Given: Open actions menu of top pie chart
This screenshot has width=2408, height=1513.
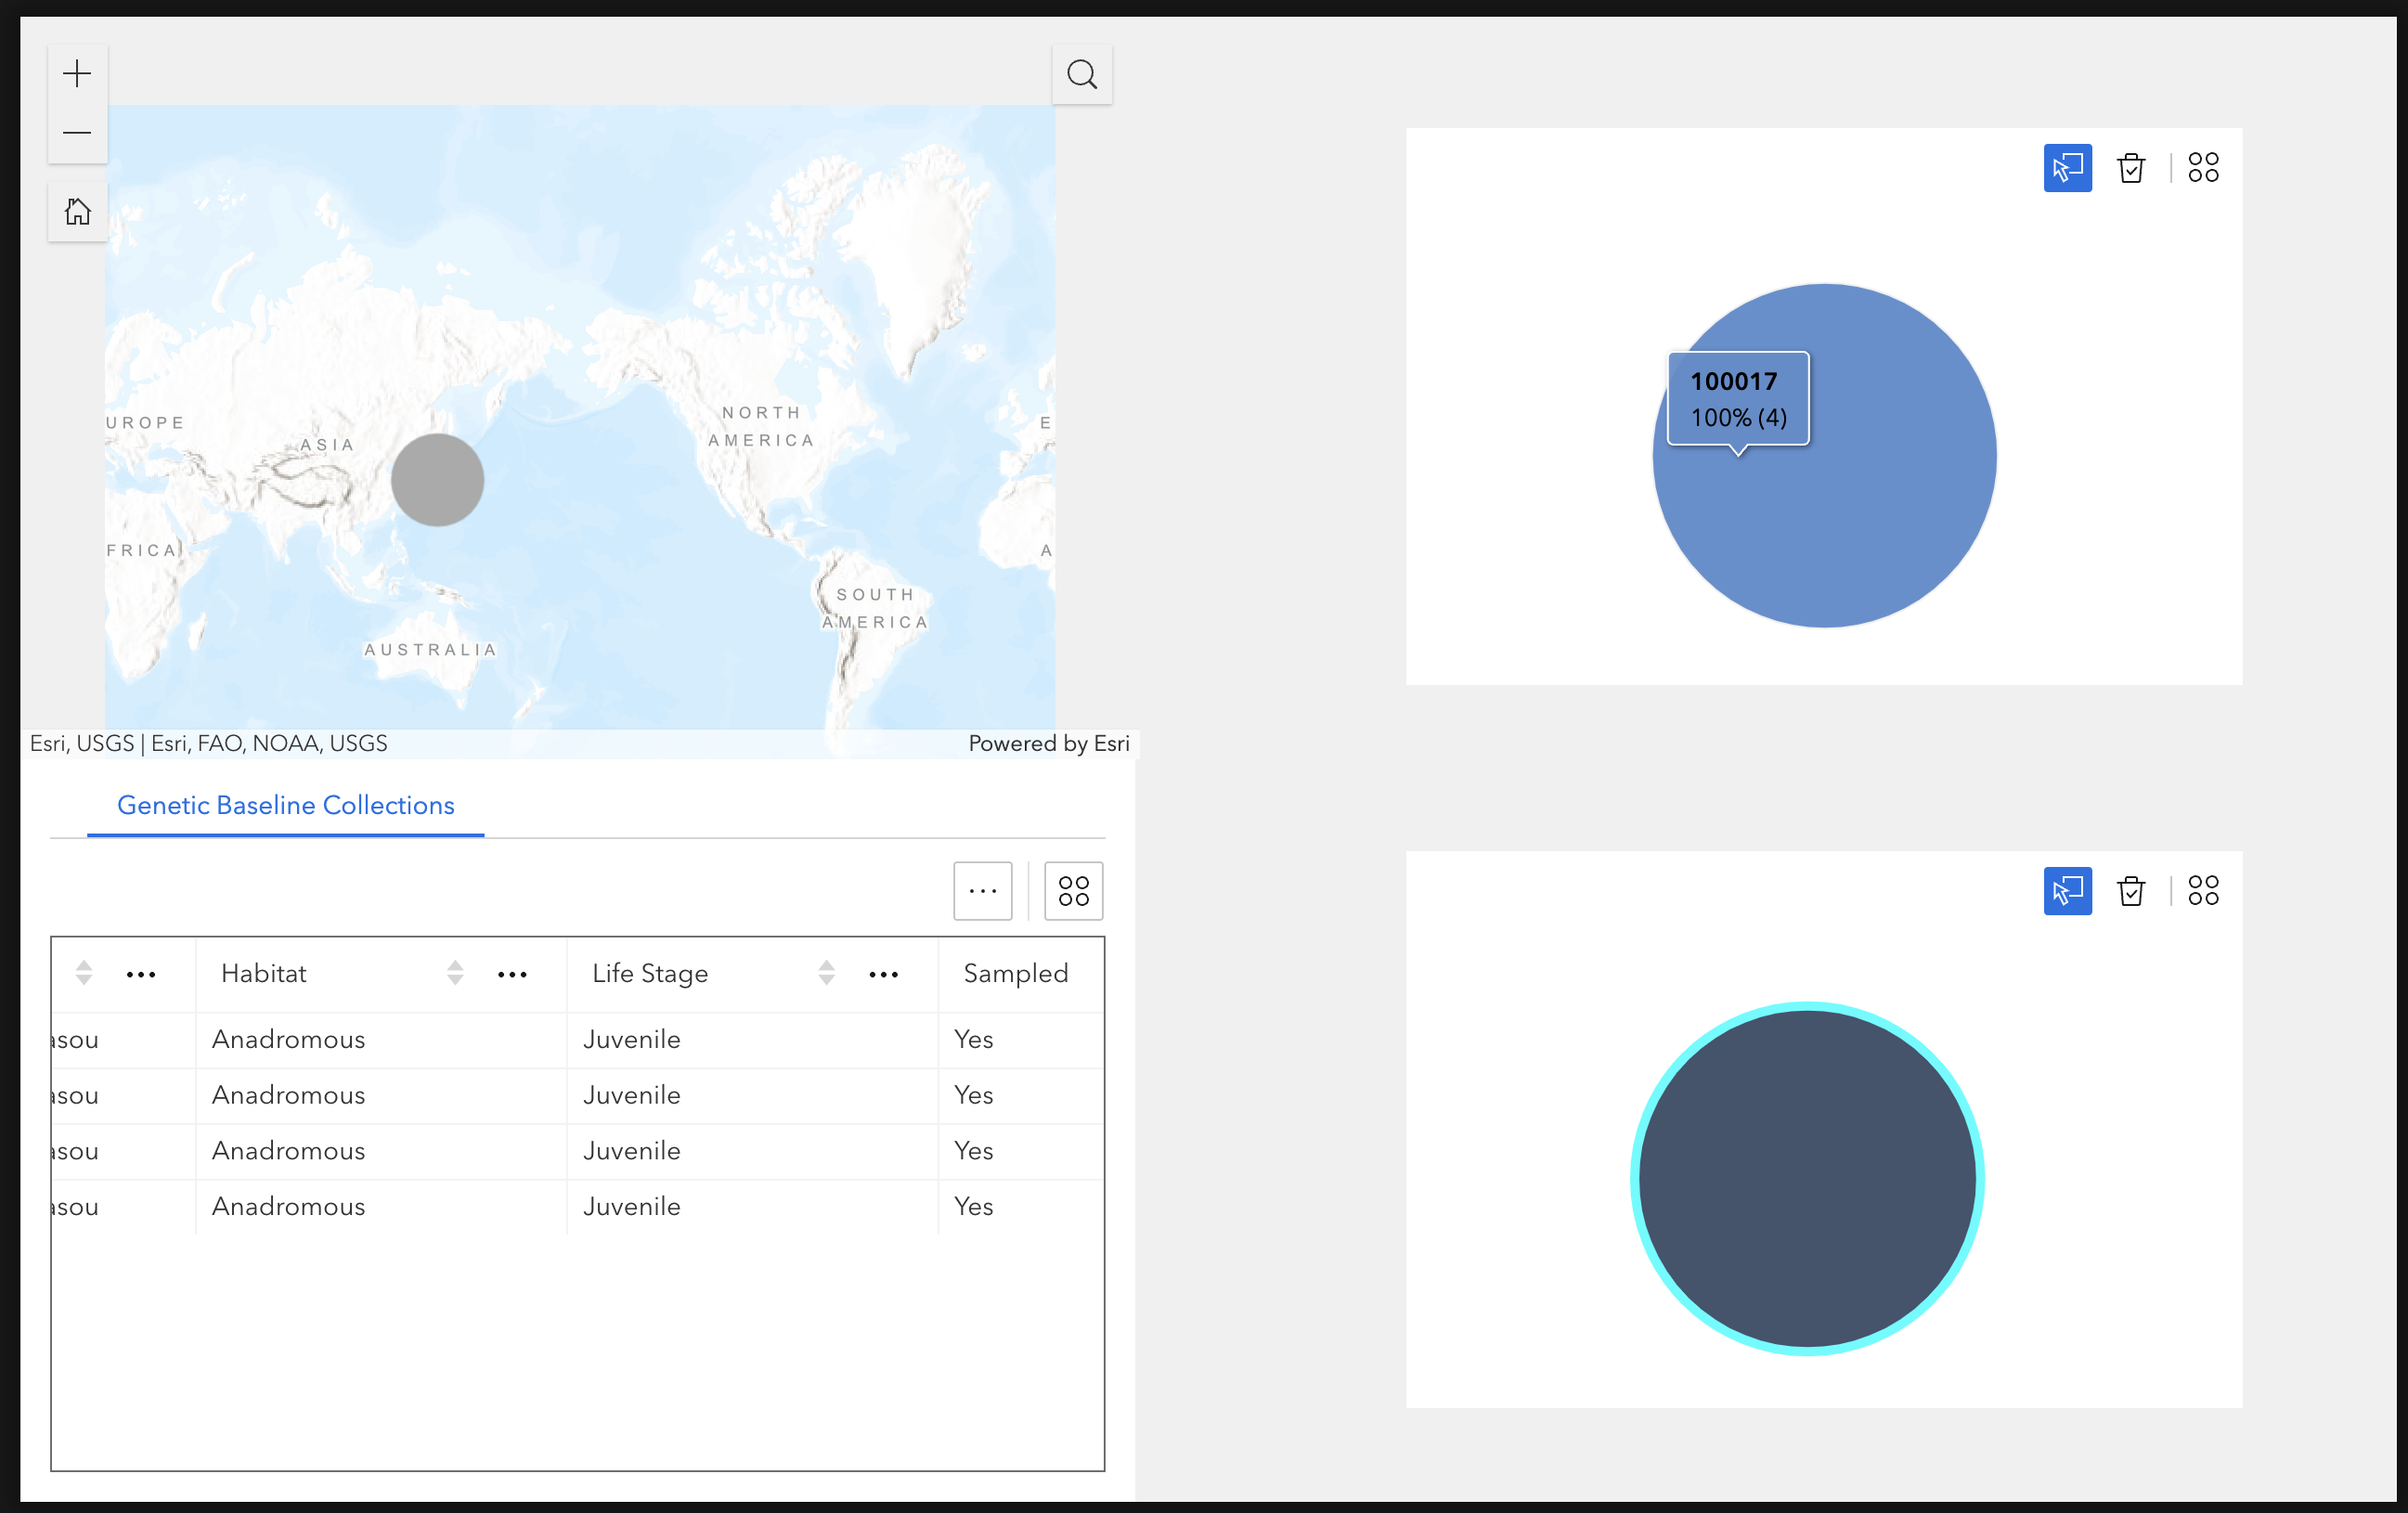Looking at the screenshot, I should click(x=2202, y=168).
